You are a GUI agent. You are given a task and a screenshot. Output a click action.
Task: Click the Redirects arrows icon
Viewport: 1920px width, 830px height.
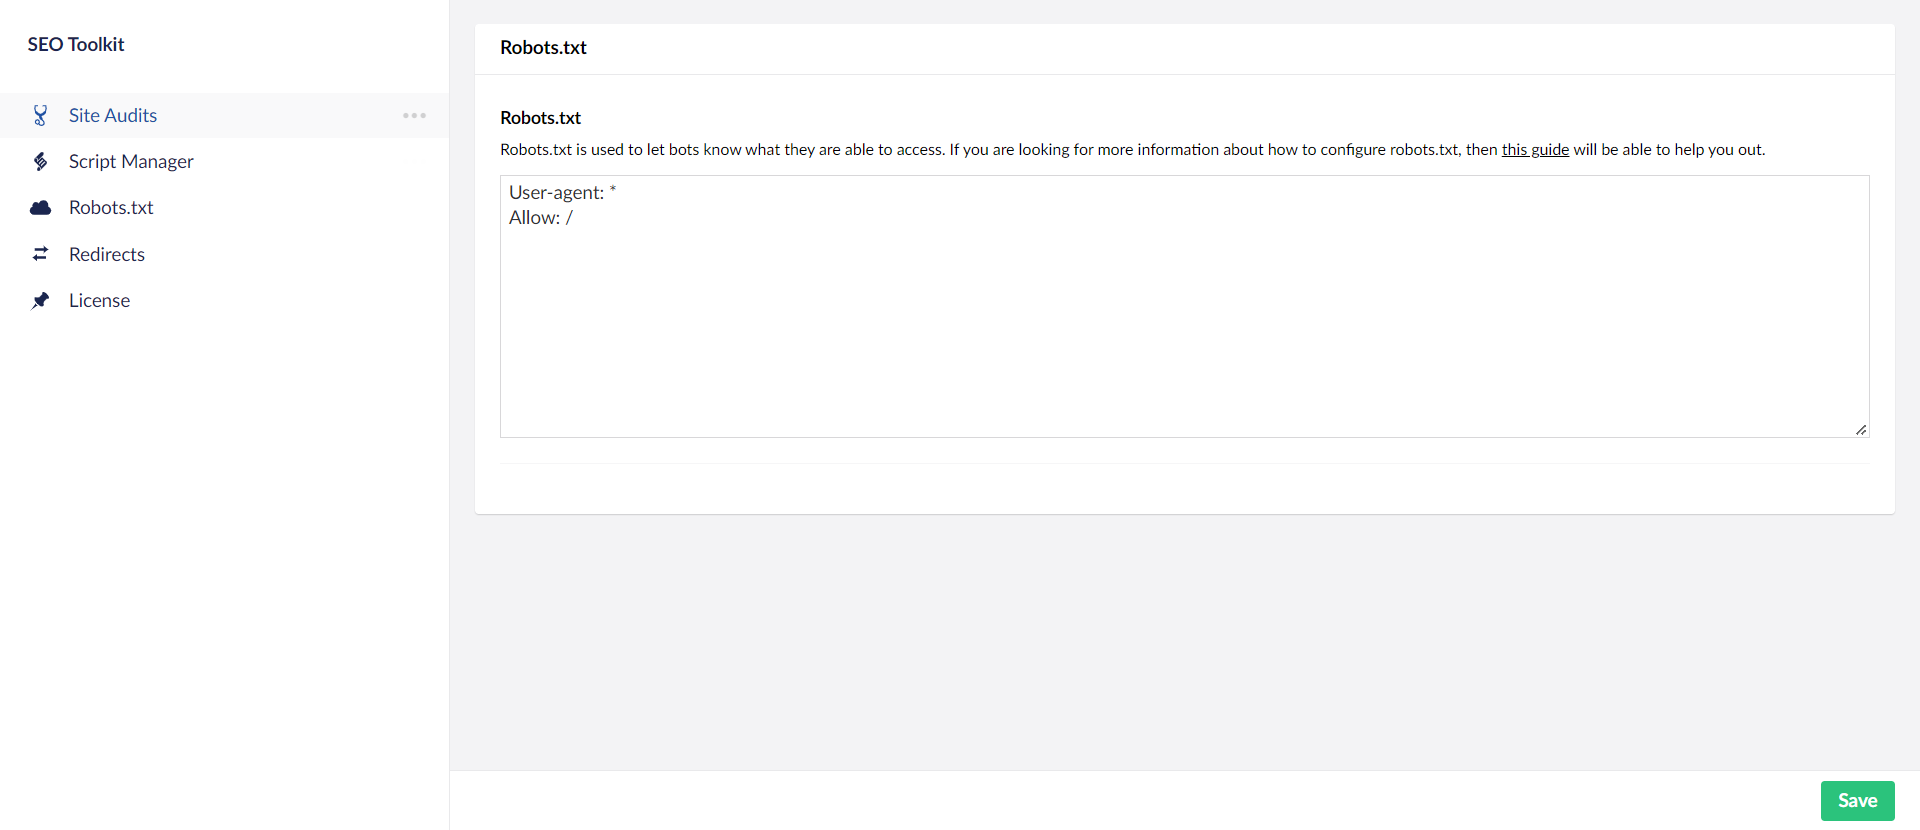tap(40, 254)
